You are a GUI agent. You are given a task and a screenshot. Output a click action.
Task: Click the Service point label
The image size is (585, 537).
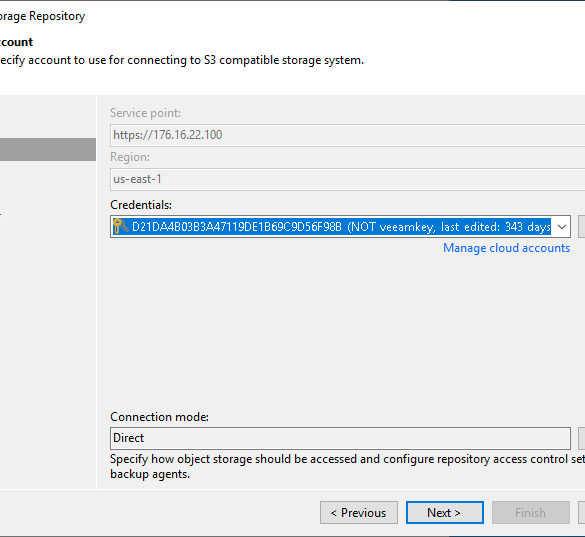coord(146,113)
